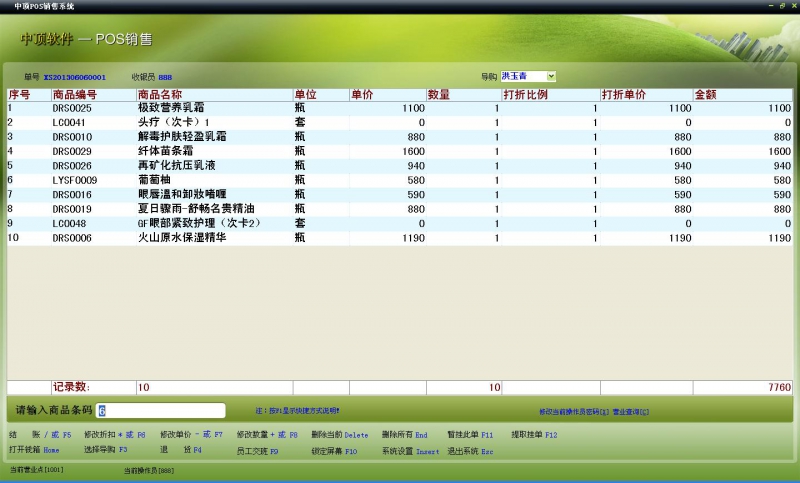Click 锁定屏幕 F10 shortcut
The image size is (800, 483).
point(334,451)
